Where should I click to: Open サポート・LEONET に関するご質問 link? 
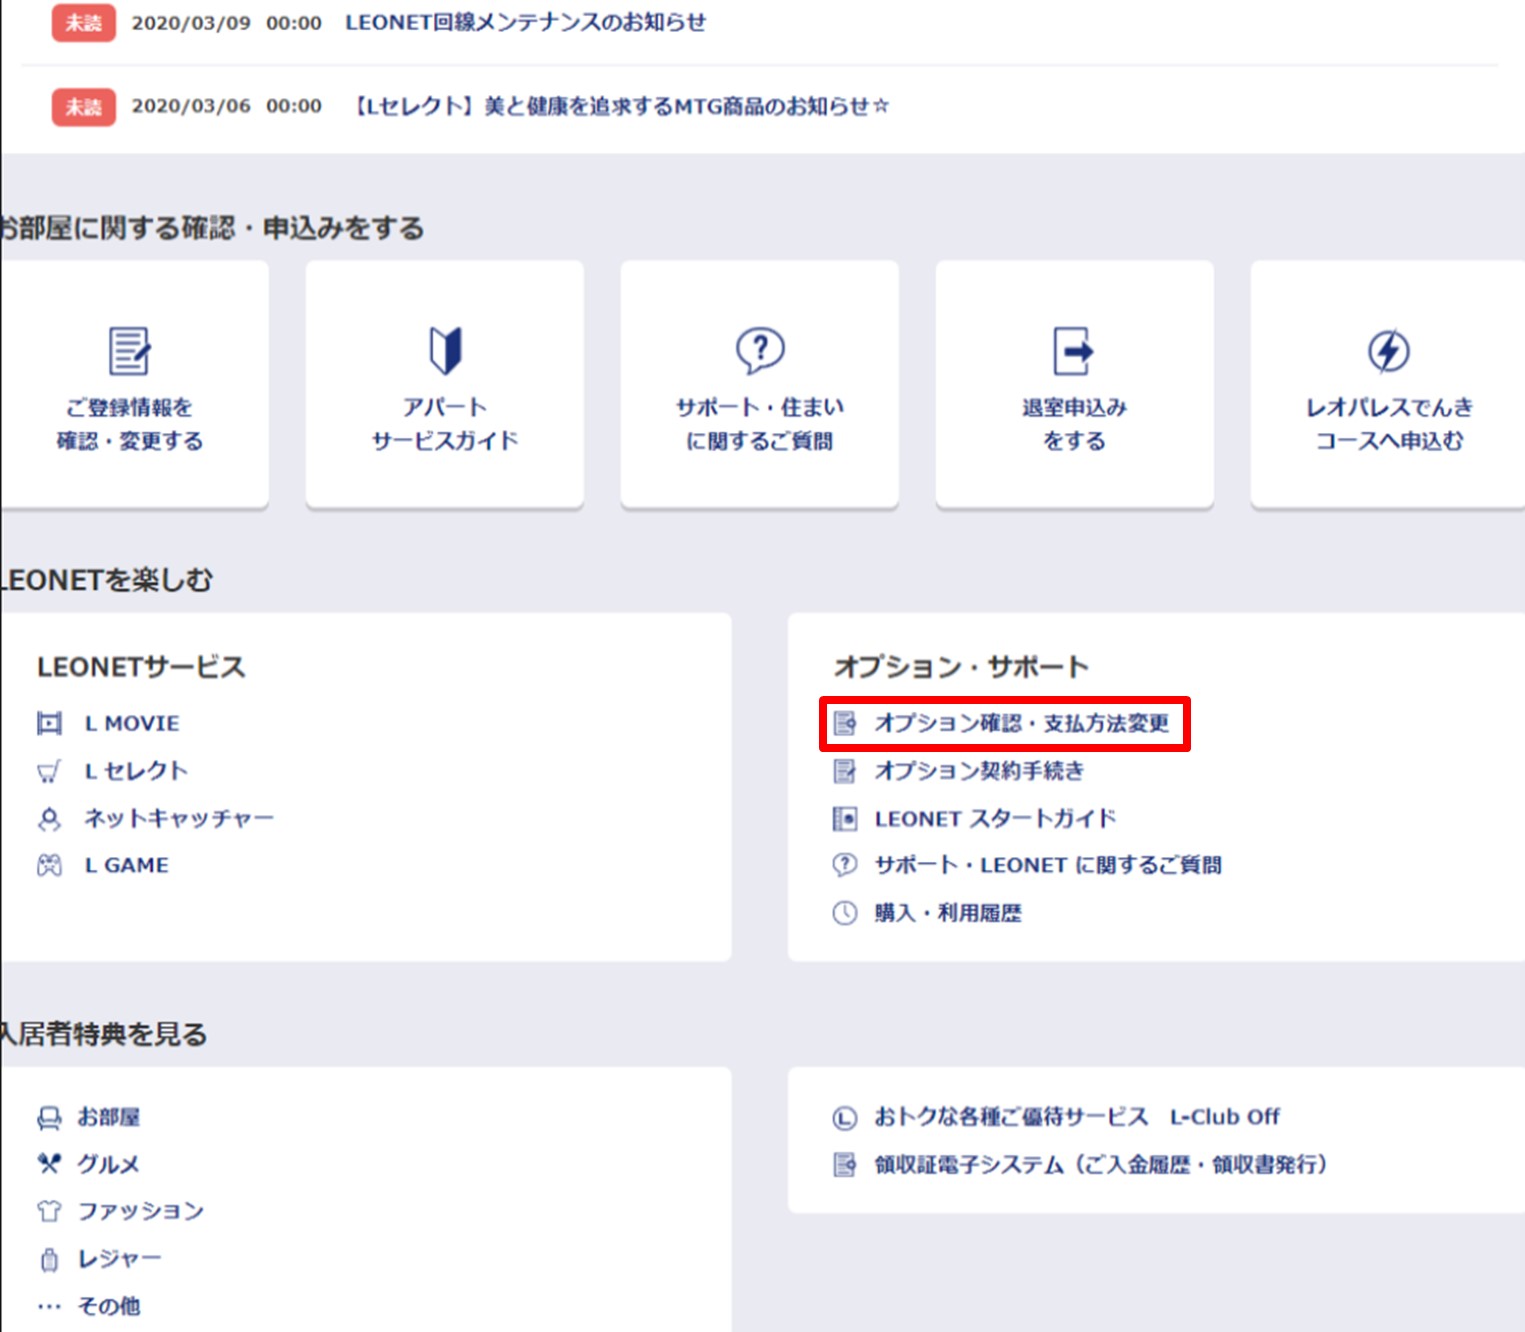click(1047, 865)
